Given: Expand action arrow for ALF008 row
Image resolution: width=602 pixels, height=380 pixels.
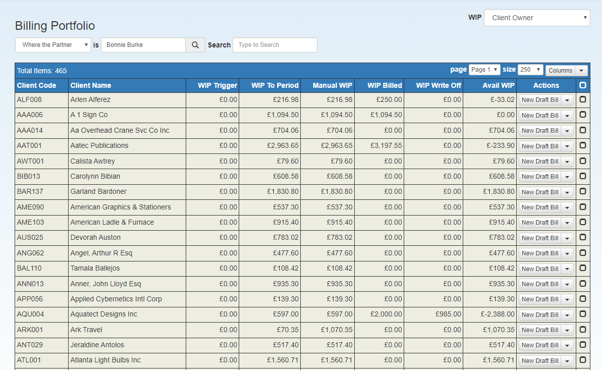Looking at the screenshot, I should (567, 100).
